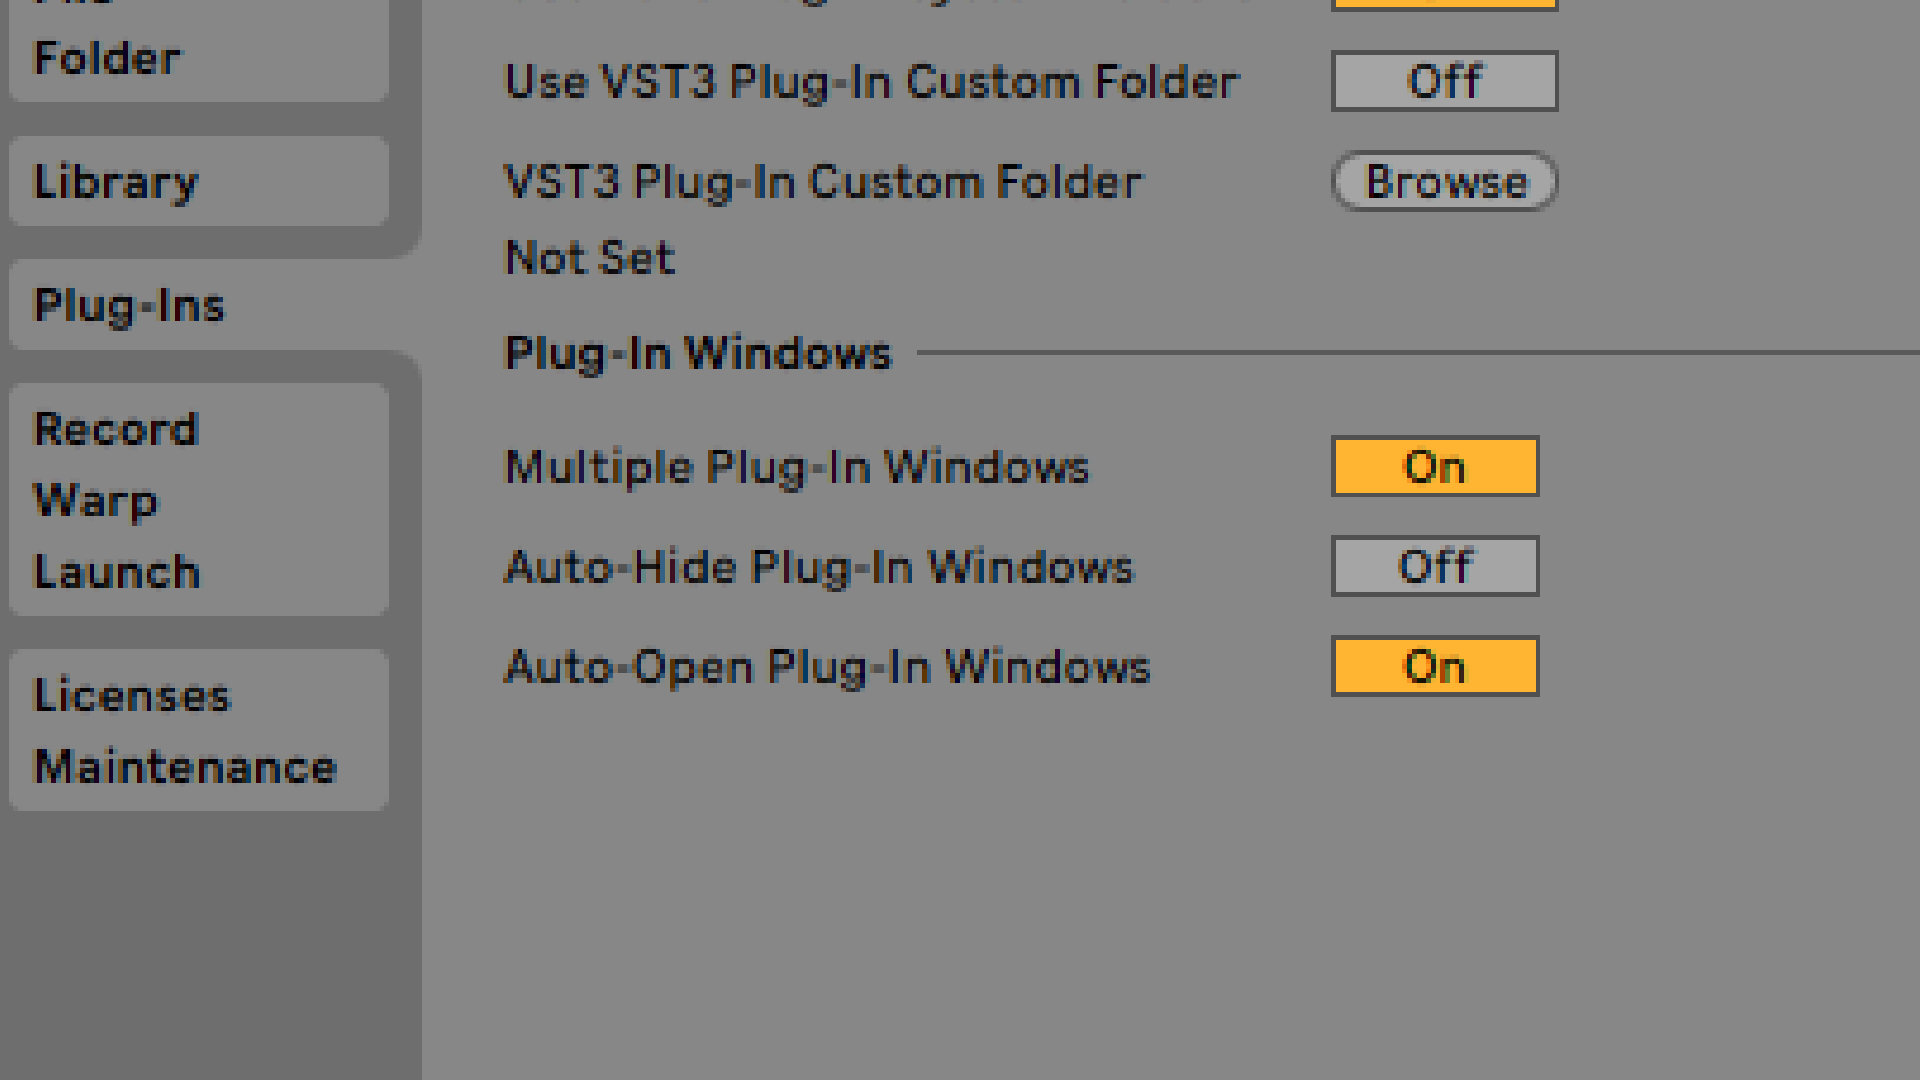This screenshot has width=1920, height=1080.
Task: Click the 'Not Set' folder path text
Action: tap(590, 258)
